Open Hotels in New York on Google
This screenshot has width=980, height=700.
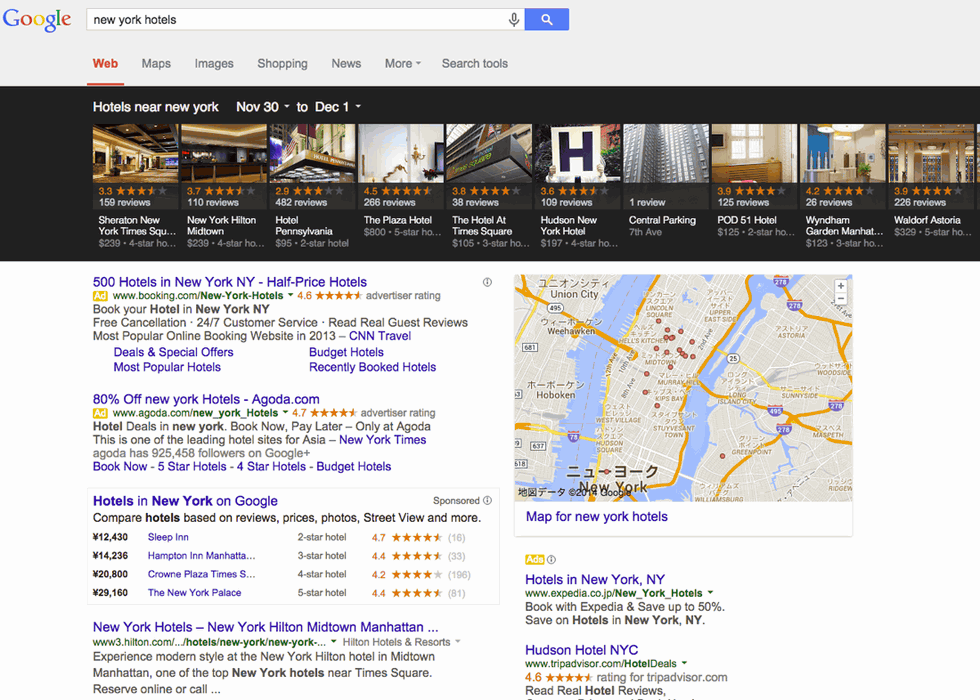[186, 501]
